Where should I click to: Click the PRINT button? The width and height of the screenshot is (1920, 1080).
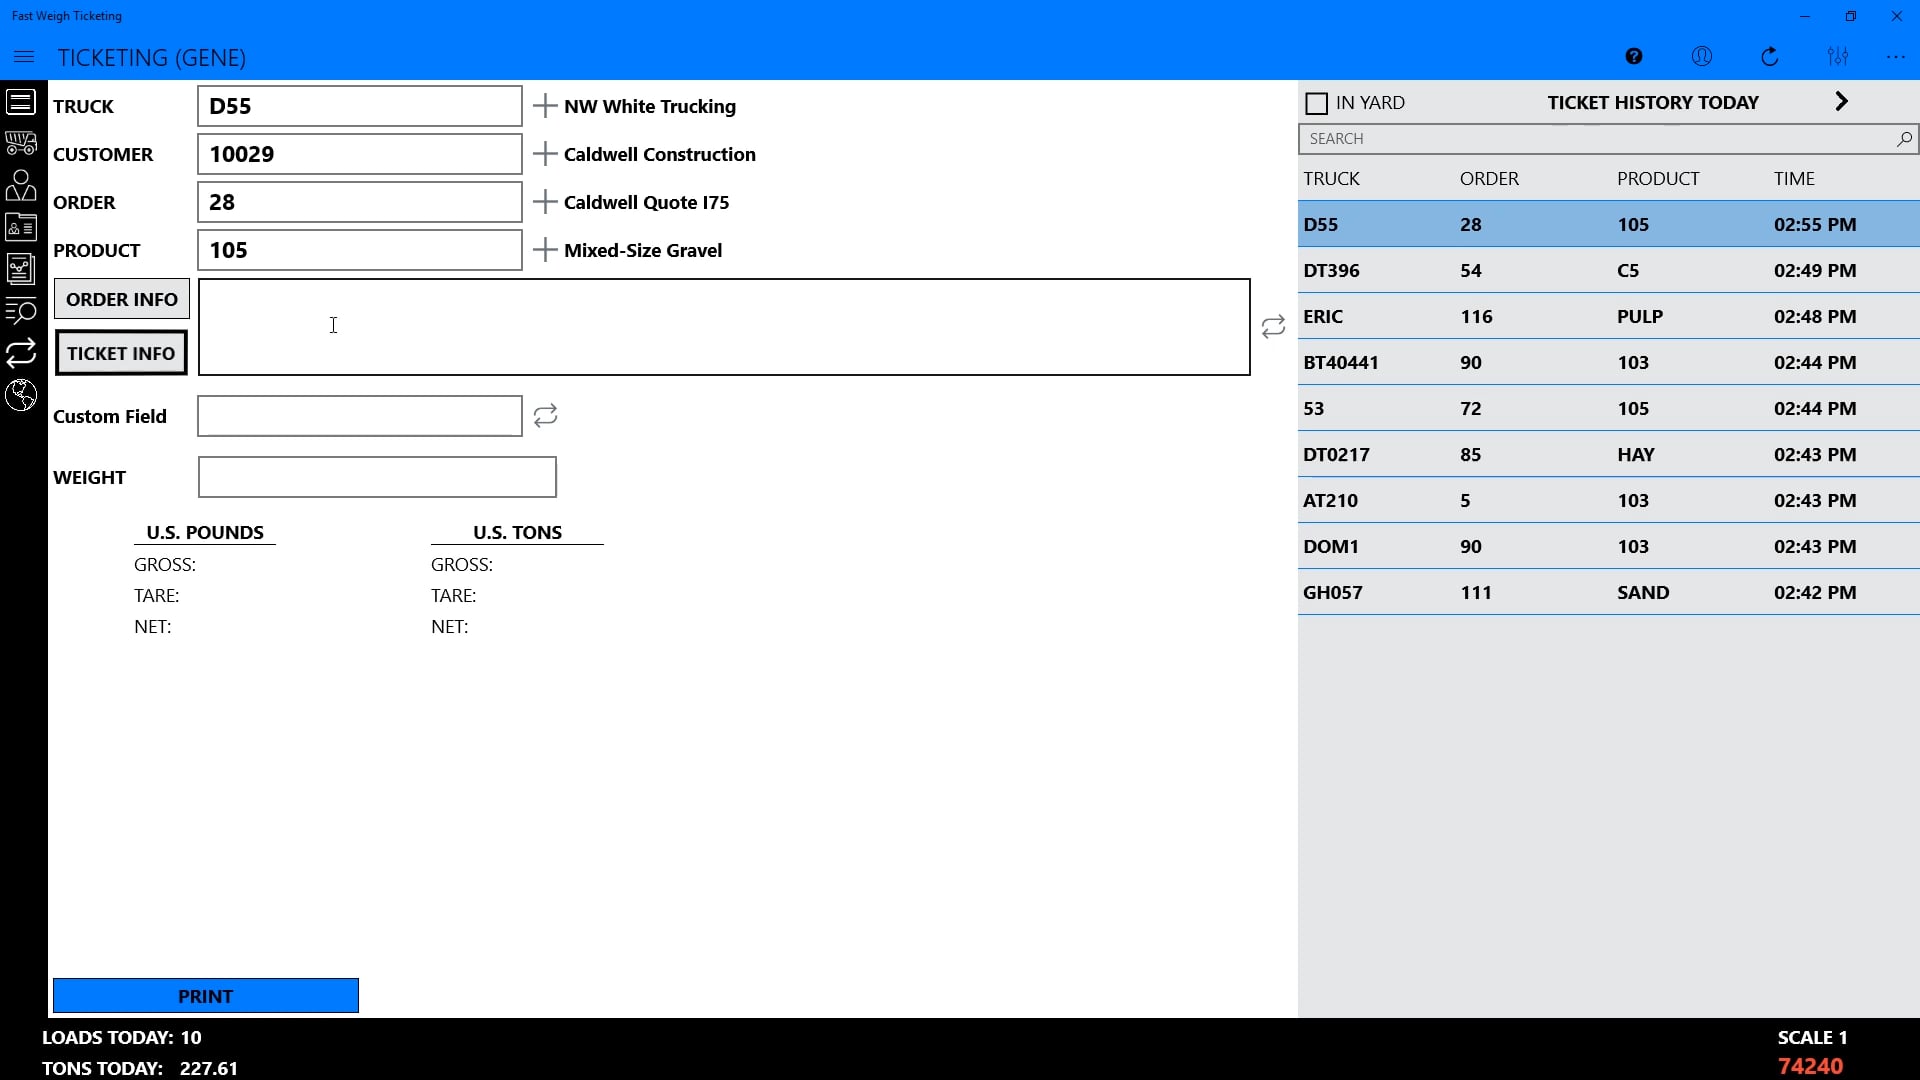point(206,996)
